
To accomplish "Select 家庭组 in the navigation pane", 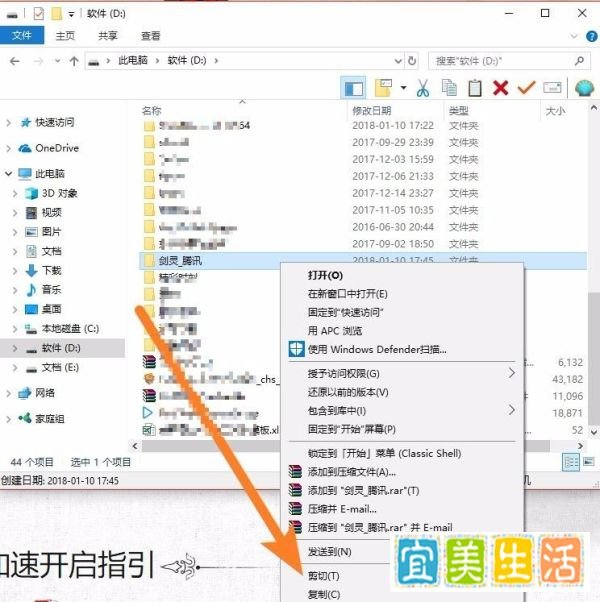I will [x=50, y=418].
